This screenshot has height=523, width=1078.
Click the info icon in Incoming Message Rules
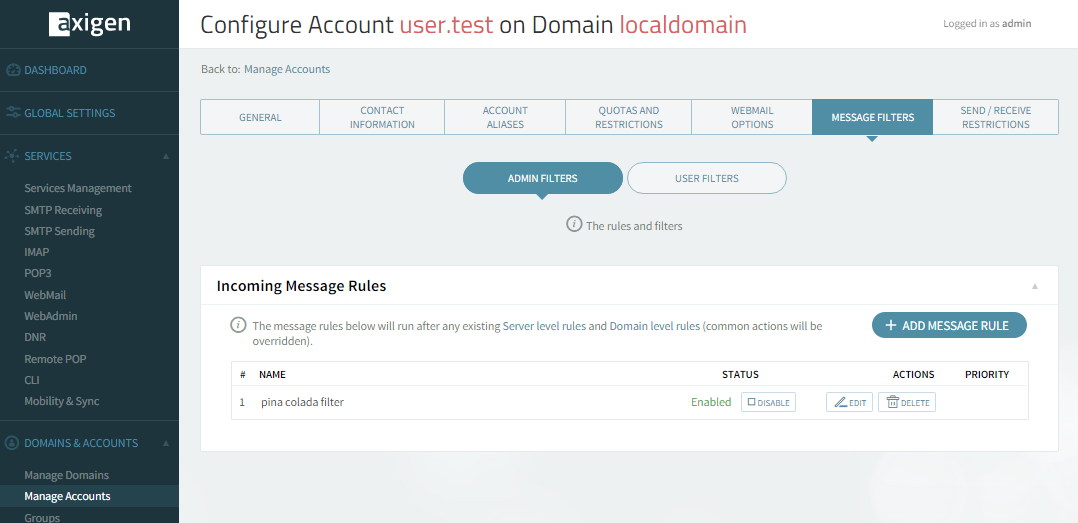(x=239, y=325)
